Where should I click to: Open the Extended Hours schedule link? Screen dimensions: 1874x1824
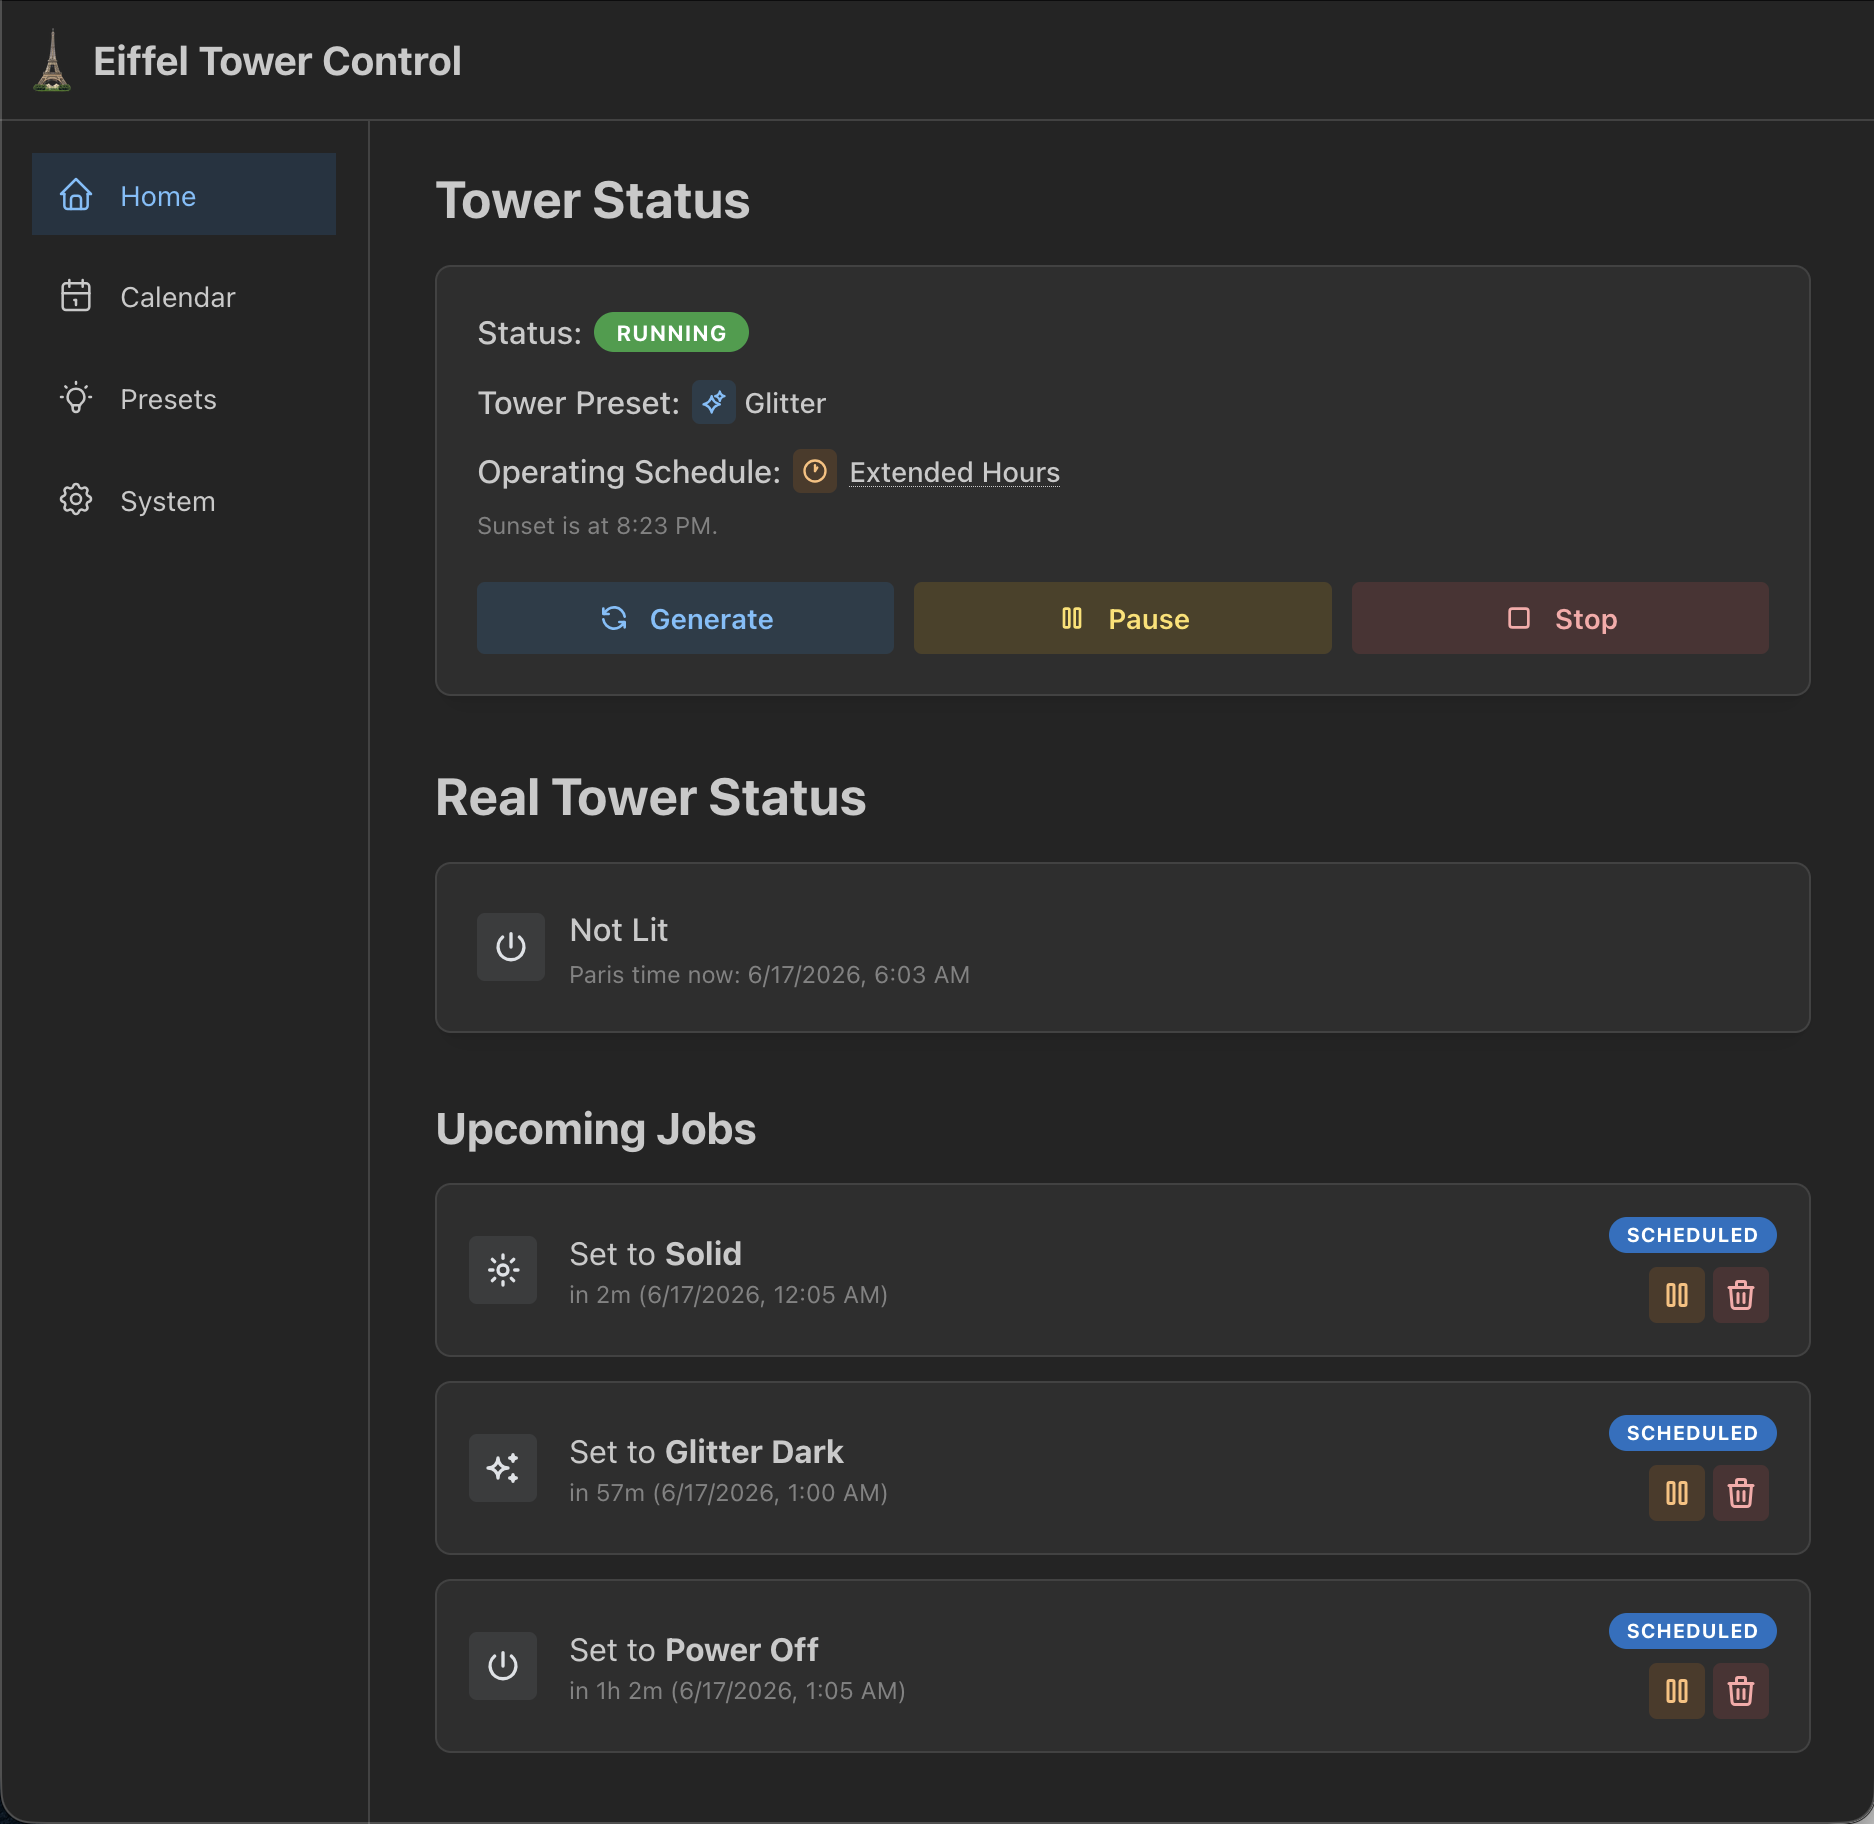pos(955,472)
